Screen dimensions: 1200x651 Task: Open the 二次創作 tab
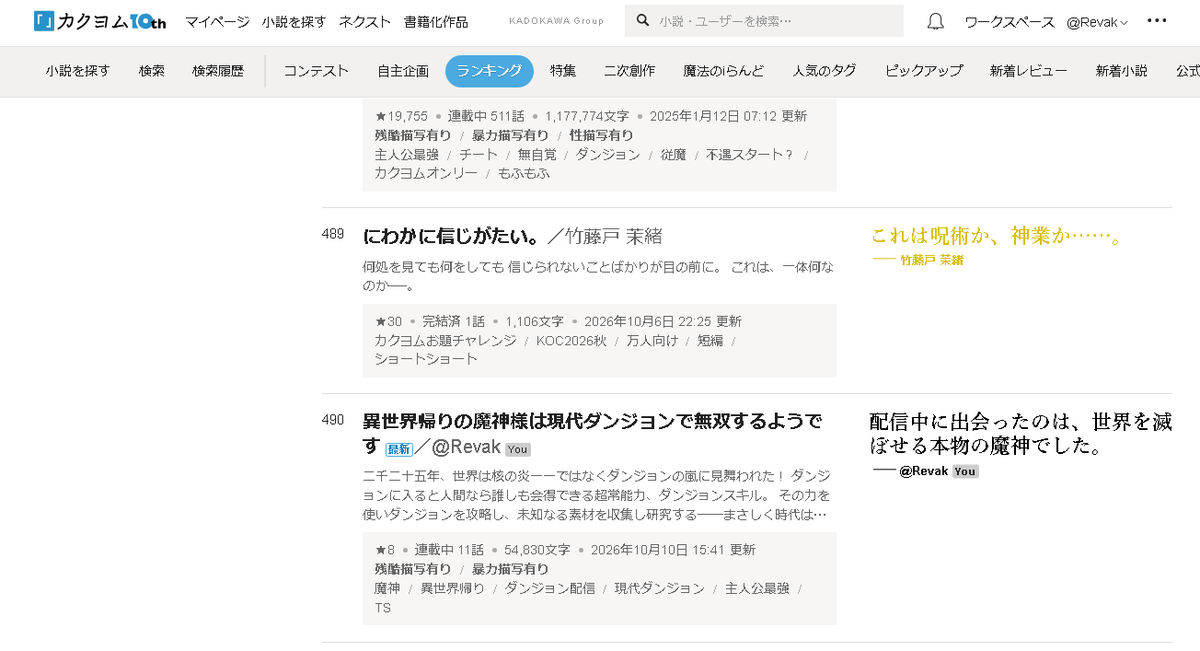pyautogui.click(x=630, y=71)
